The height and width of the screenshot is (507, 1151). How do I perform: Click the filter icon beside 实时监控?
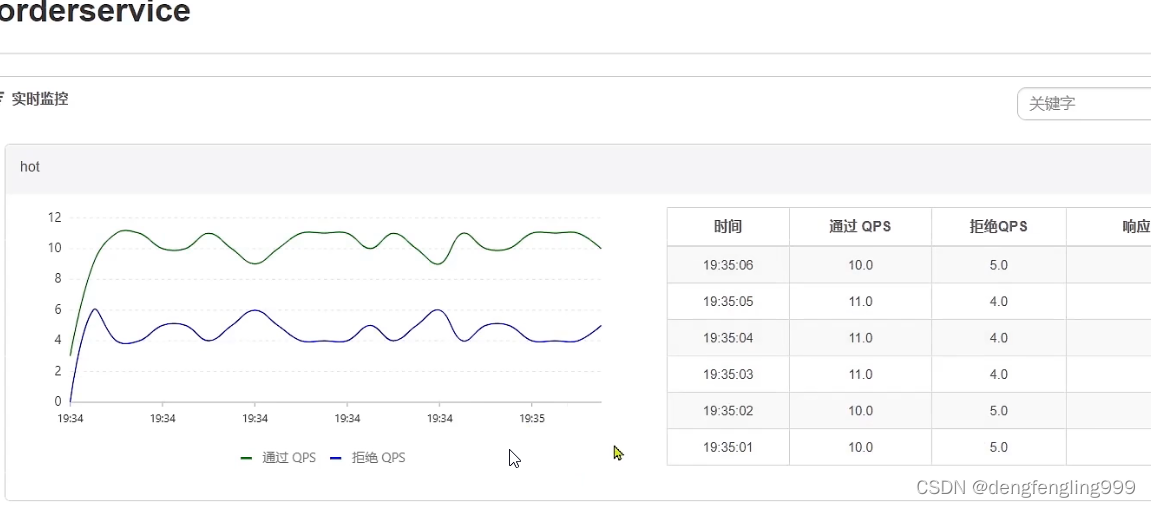click(2, 99)
